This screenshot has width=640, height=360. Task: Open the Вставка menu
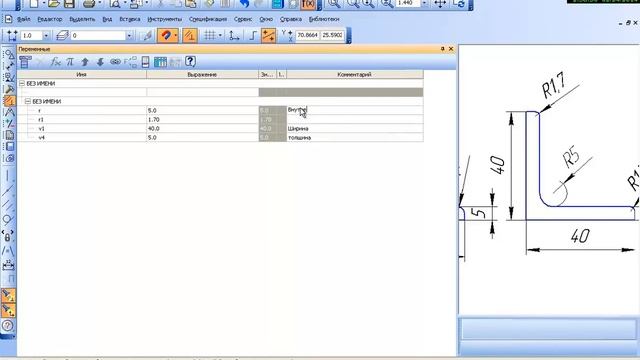130,19
